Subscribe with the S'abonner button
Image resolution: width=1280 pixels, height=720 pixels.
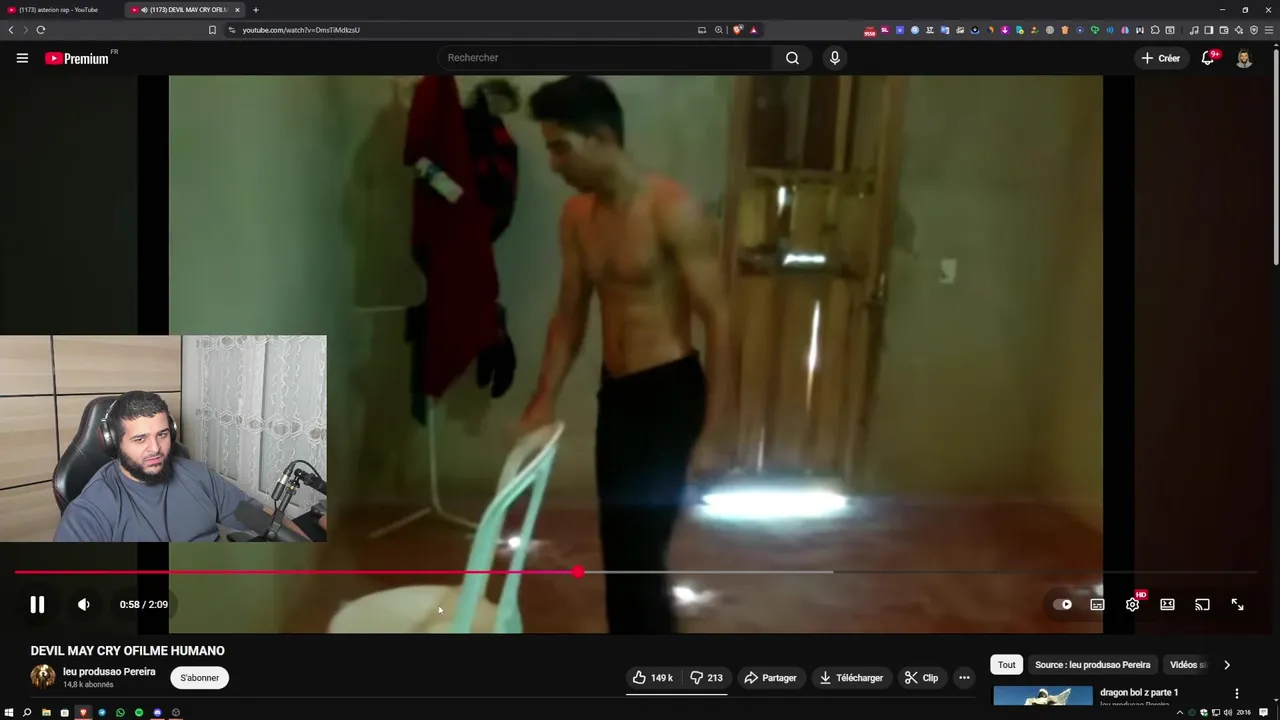point(200,678)
